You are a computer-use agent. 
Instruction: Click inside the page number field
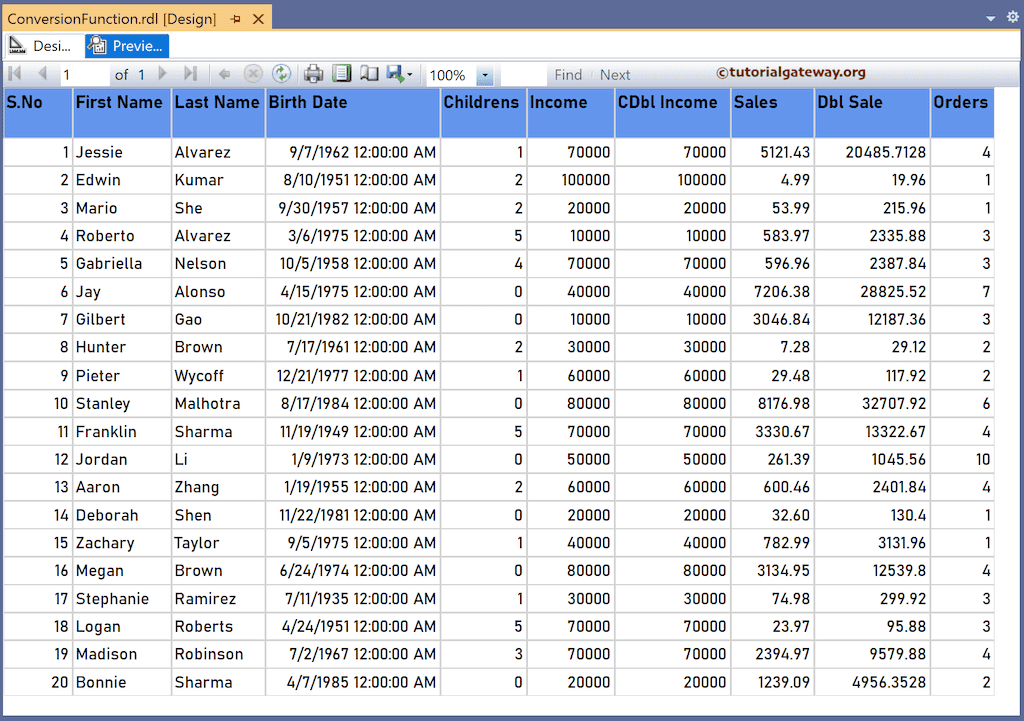click(x=84, y=74)
